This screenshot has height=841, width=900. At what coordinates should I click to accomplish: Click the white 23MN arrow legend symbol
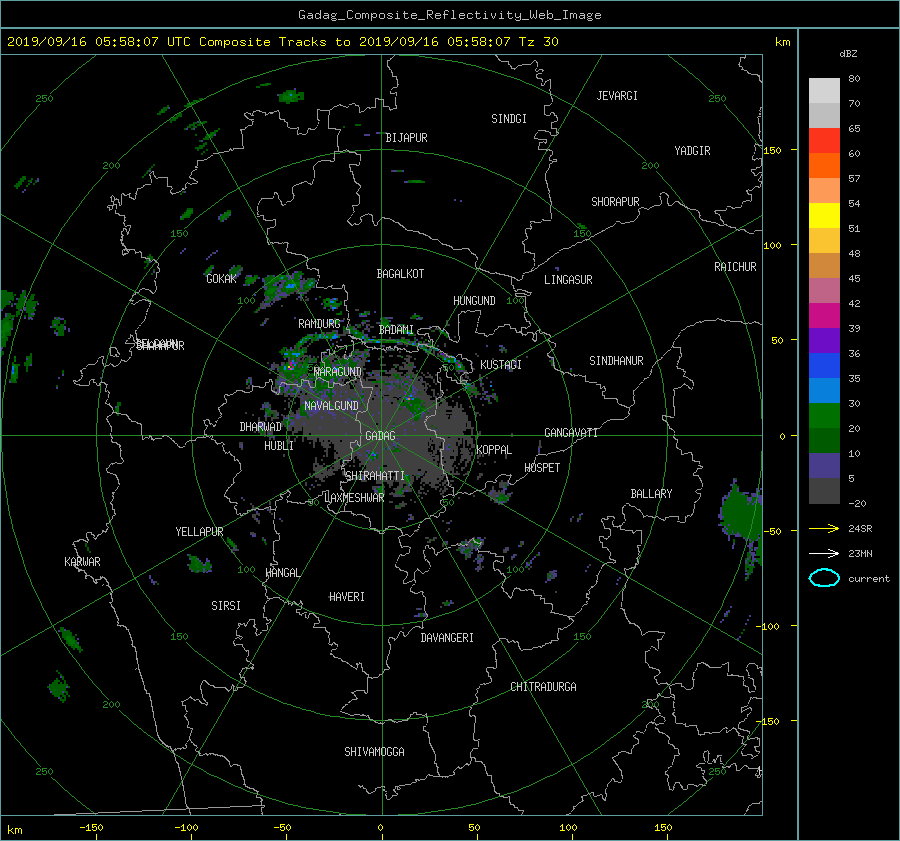coord(824,553)
